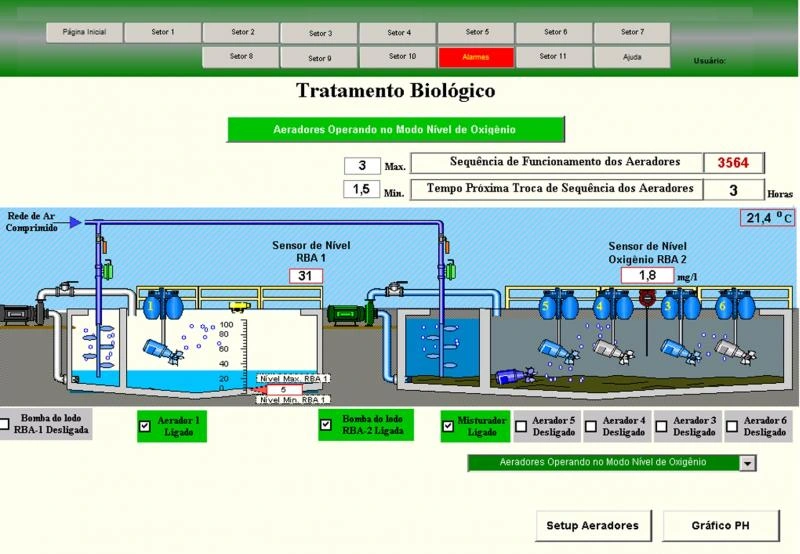The height and width of the screenshot is (554, 800).
Task: Check the Aerador 5 Desligado checkbox
Action: coord(521,426)
